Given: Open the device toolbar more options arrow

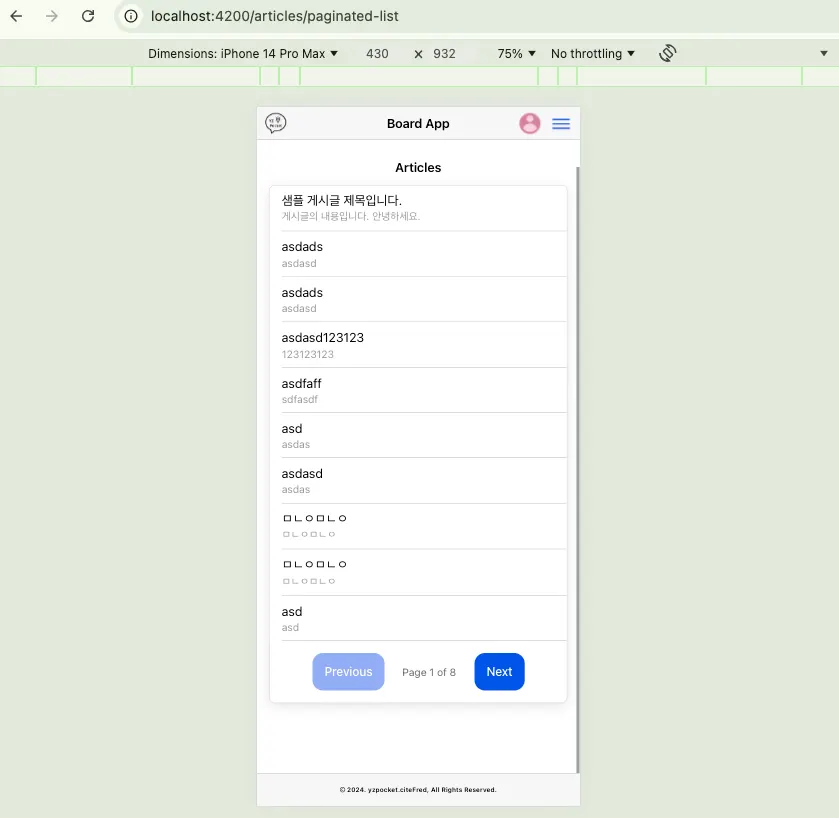Looking at the screenshot, I should click(x=824, y=53).
